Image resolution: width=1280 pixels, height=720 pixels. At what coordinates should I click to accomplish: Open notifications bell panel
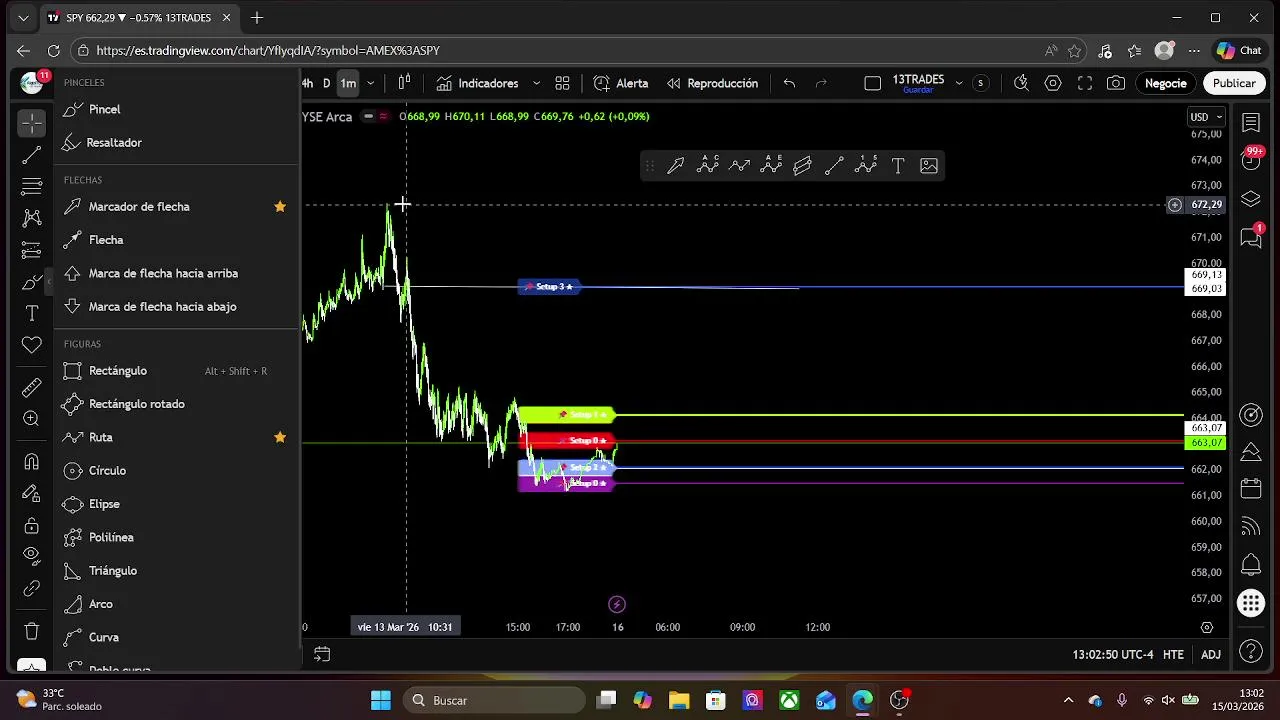point(1251,565)
